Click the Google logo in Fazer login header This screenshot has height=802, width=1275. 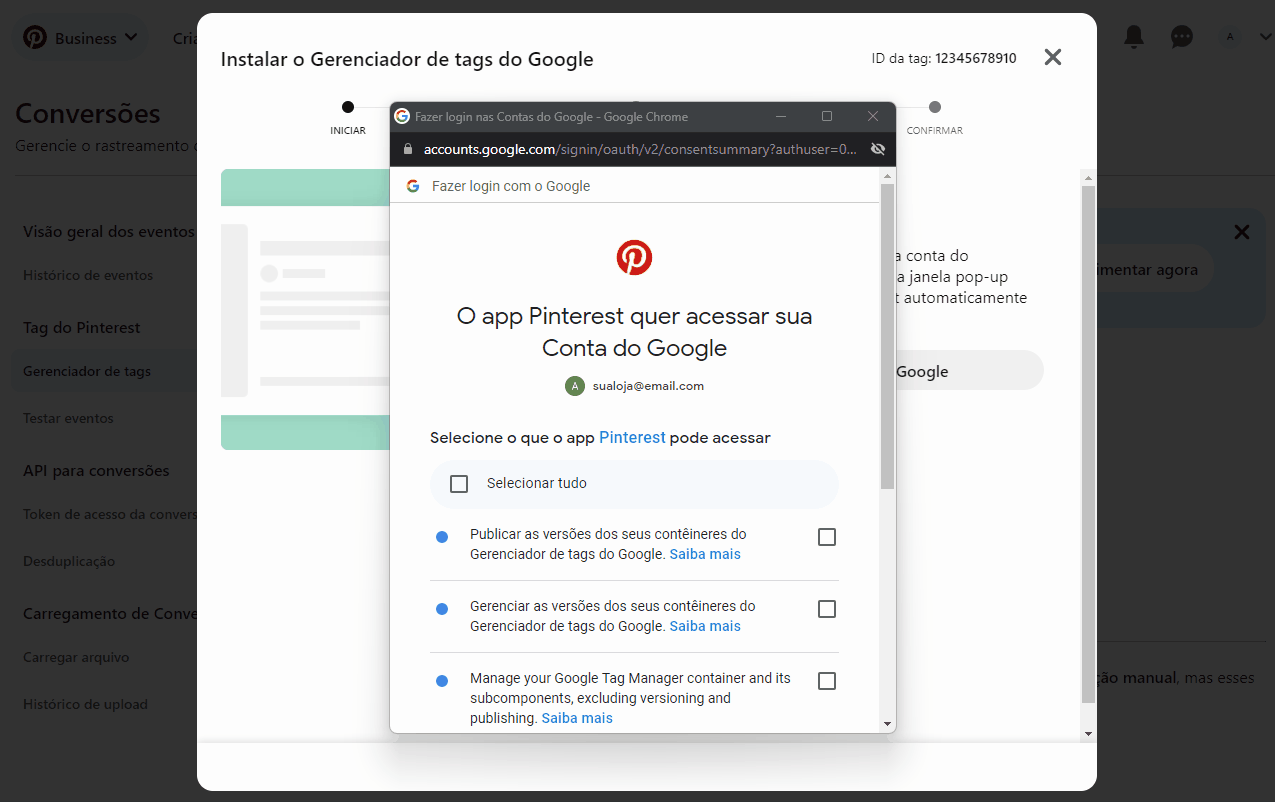tap(413, 186)
